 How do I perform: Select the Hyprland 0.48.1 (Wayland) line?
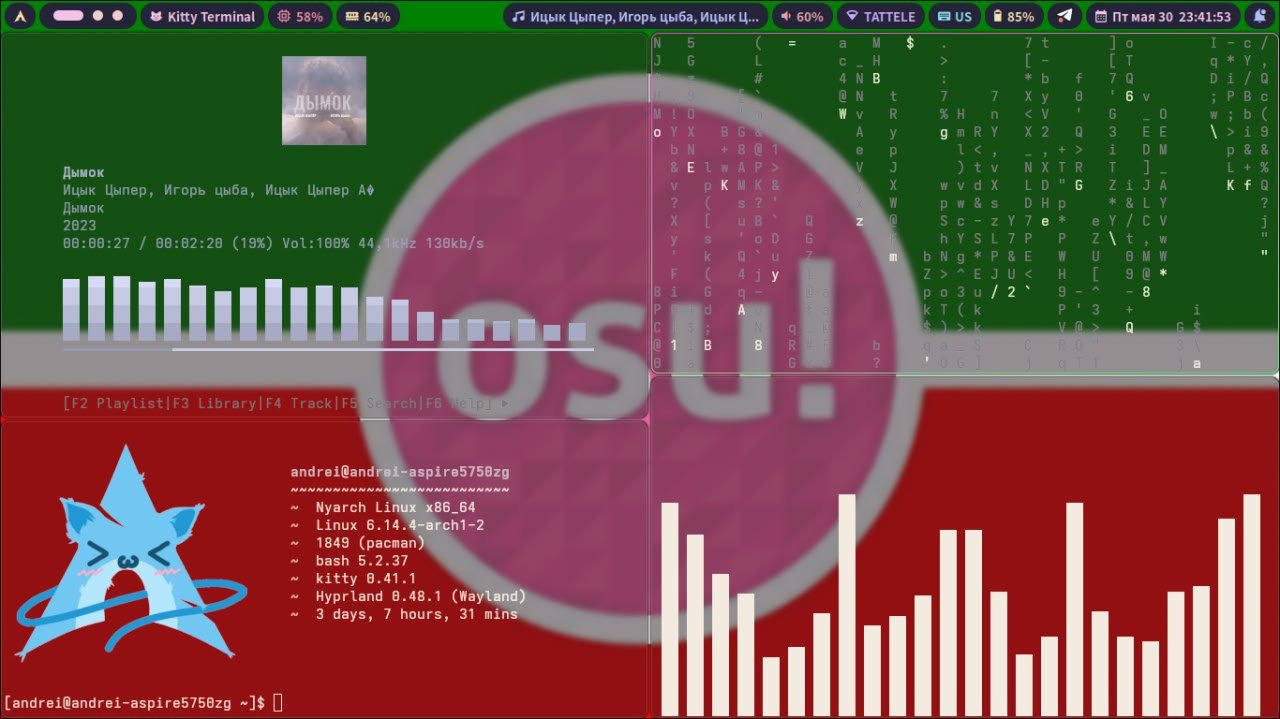click(x=420, y=596)
